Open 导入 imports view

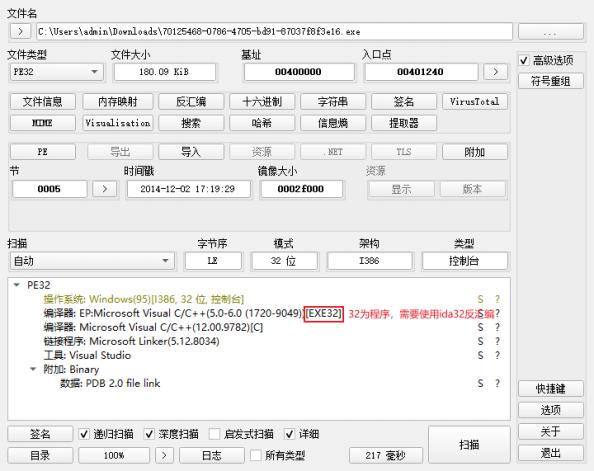coord(191,152)
